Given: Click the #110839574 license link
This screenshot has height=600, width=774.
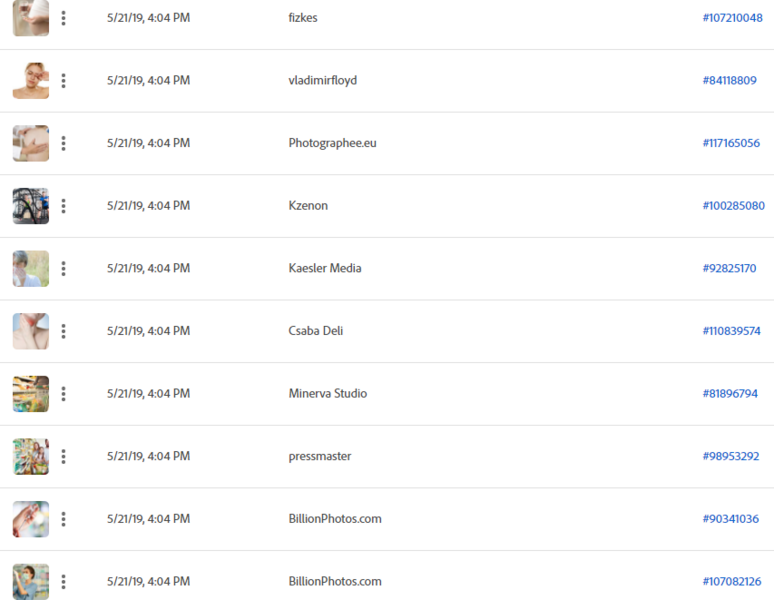Looking at the screenshot, I should 732,331.
